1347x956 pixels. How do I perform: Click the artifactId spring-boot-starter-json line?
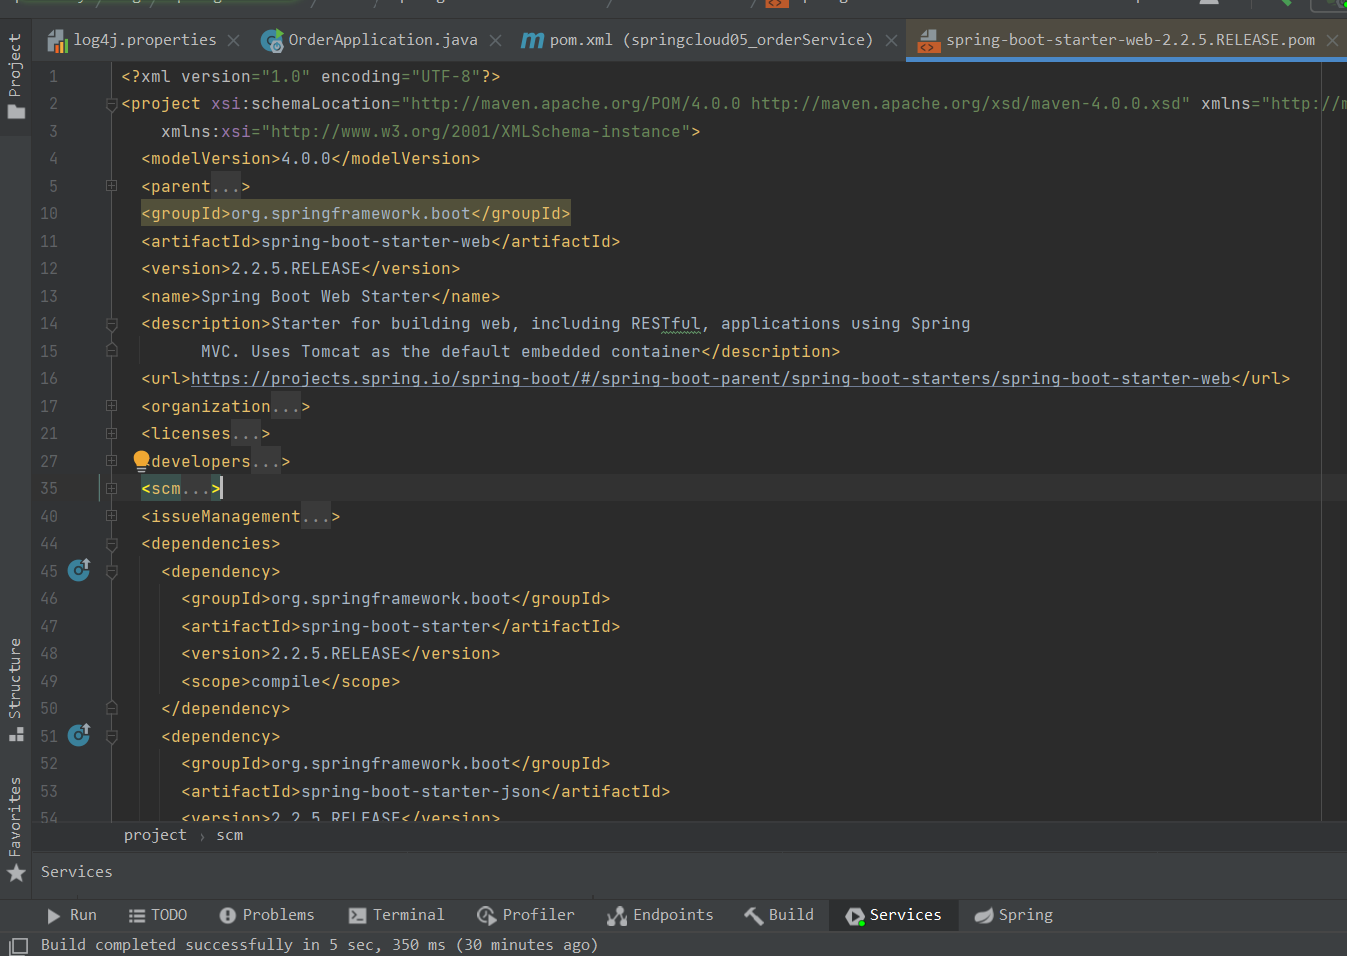[425, 791]
